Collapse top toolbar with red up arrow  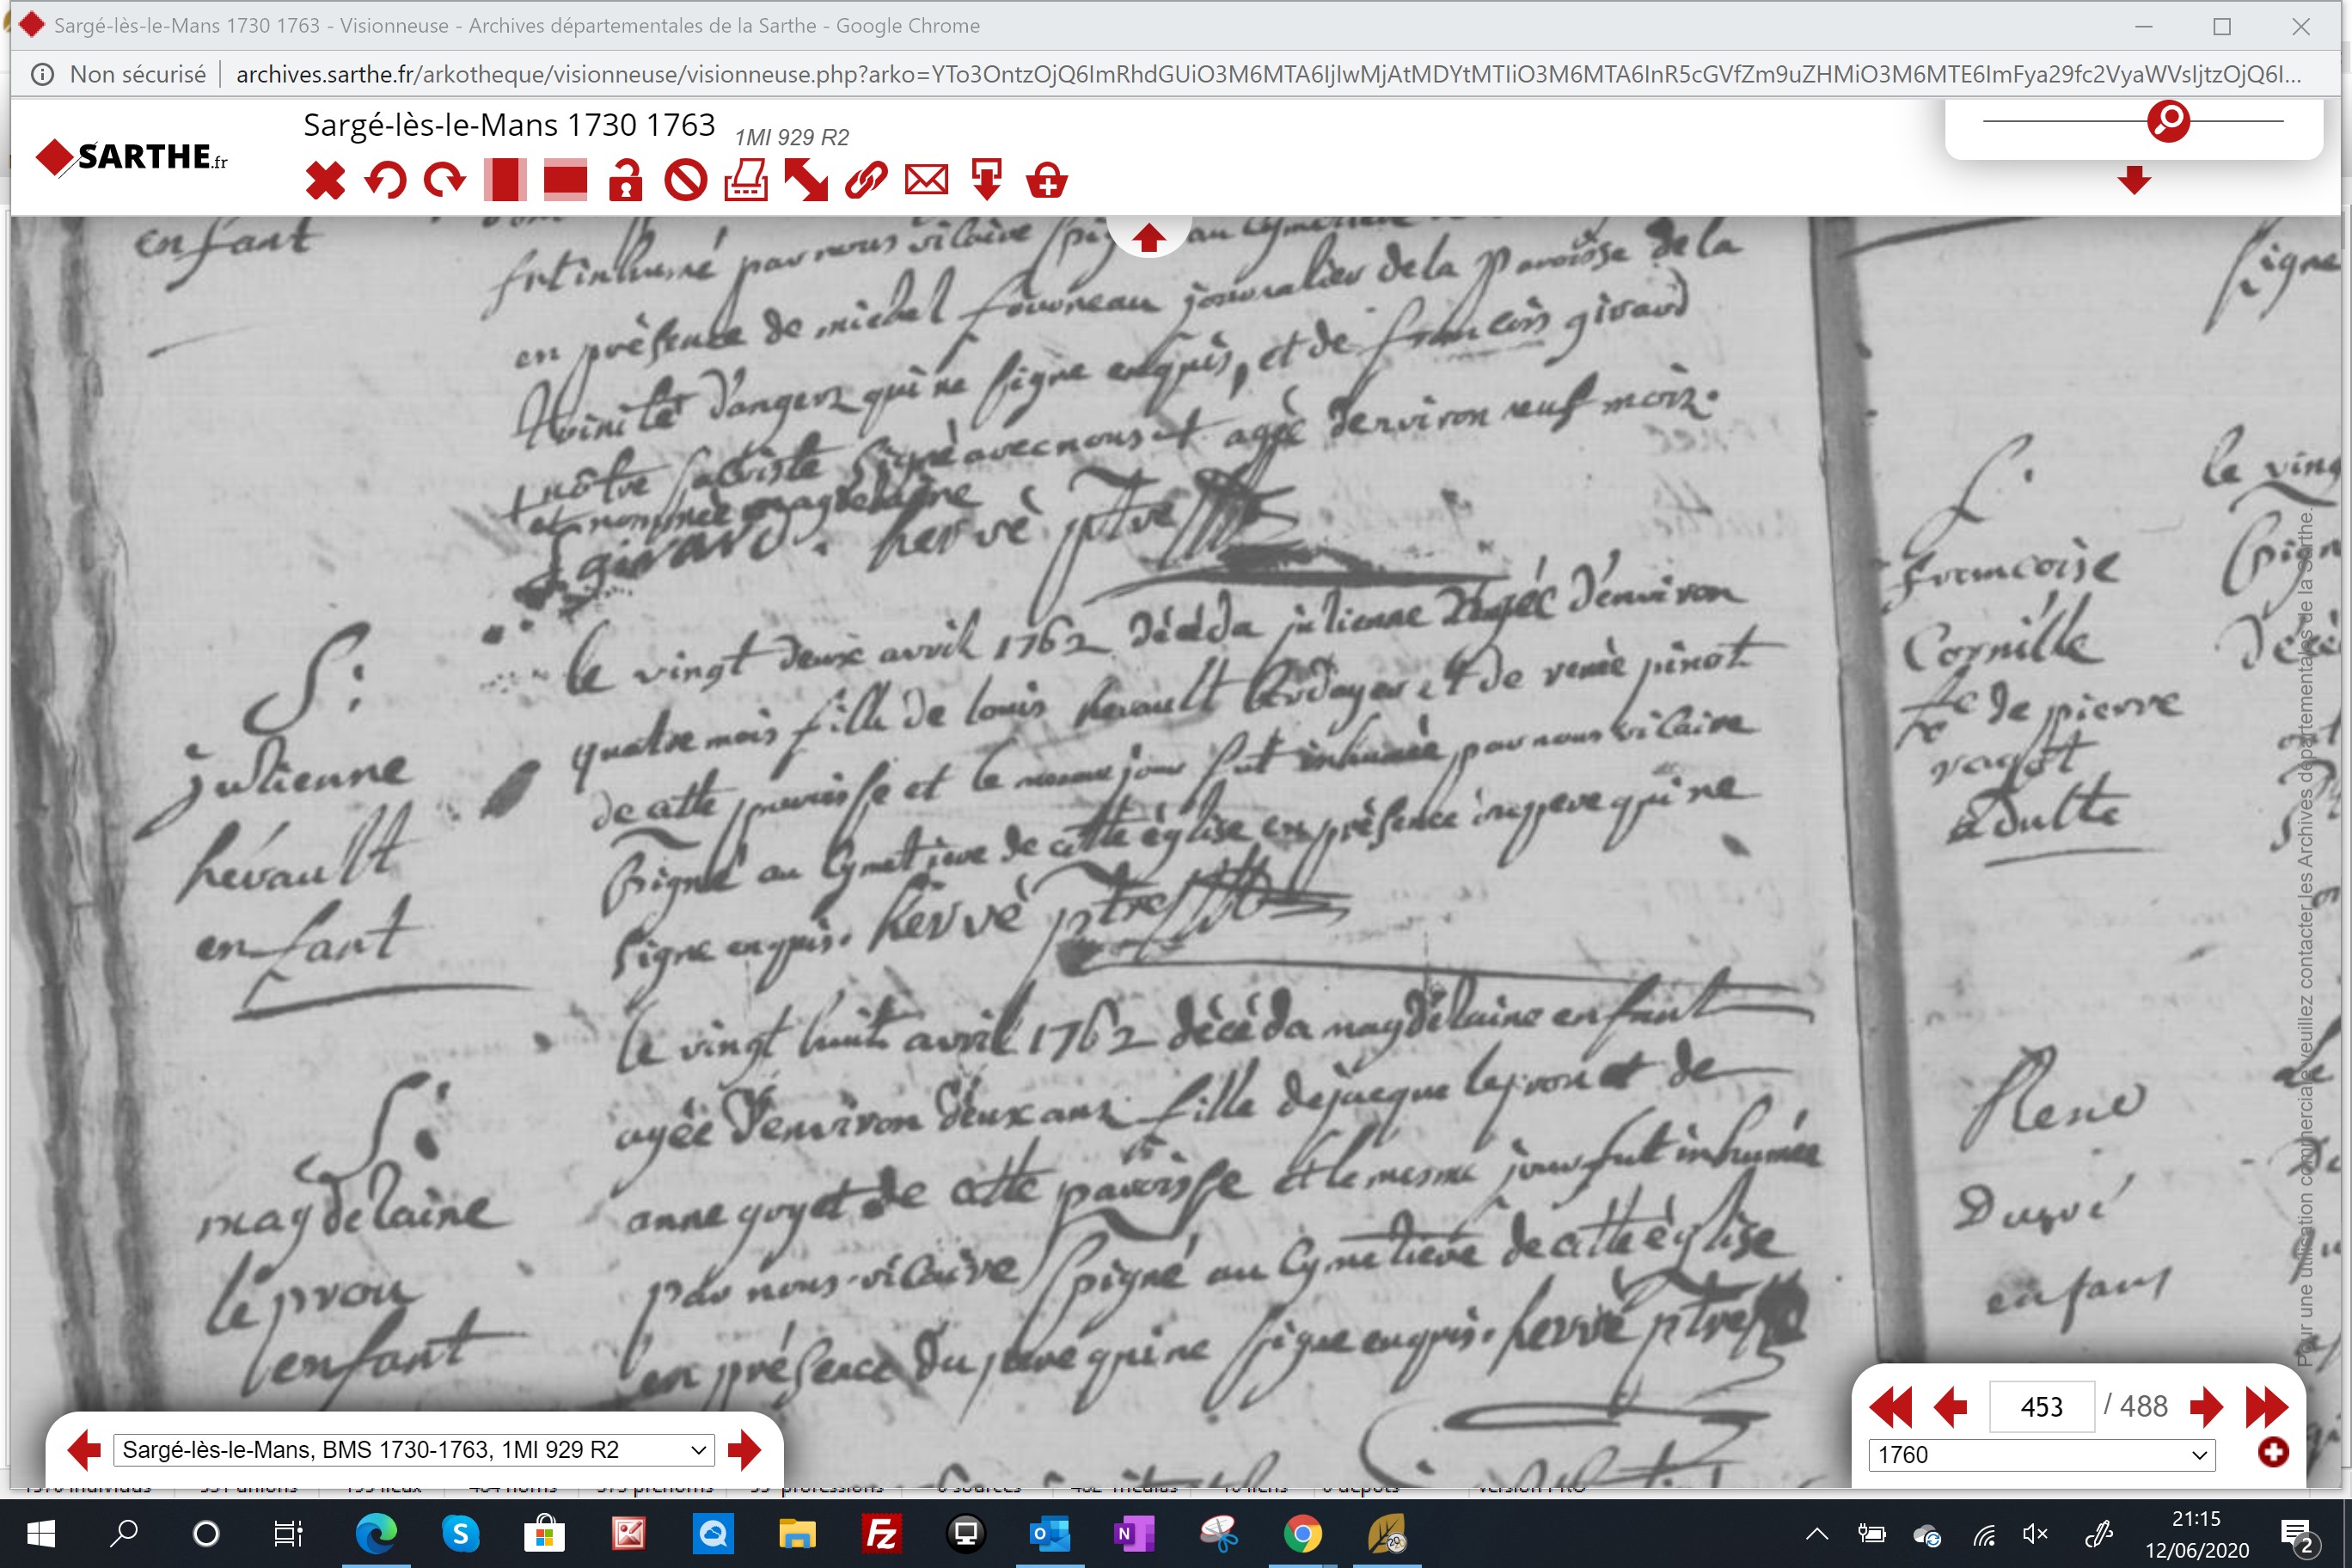point(1148,238)
